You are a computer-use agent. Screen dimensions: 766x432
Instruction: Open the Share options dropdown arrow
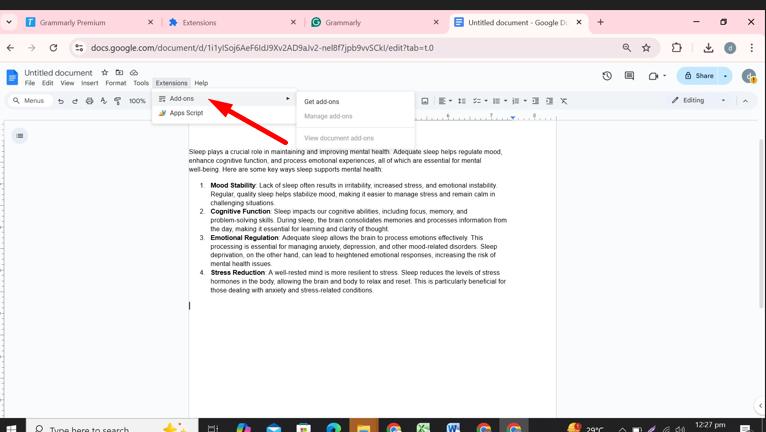pyautogui.click(x=726, y=76)
